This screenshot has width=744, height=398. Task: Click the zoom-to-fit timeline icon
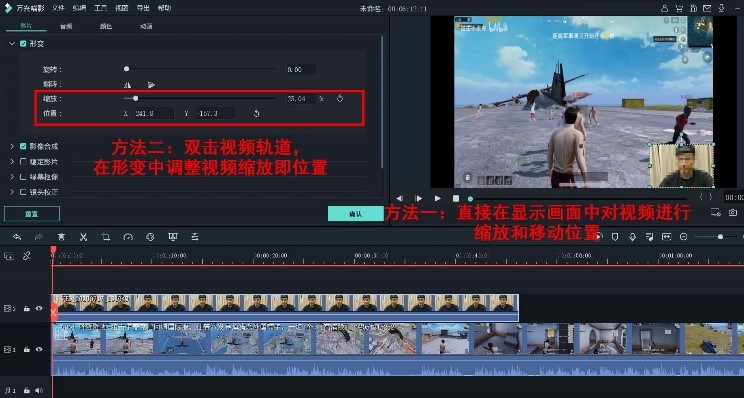coord(667,237)
